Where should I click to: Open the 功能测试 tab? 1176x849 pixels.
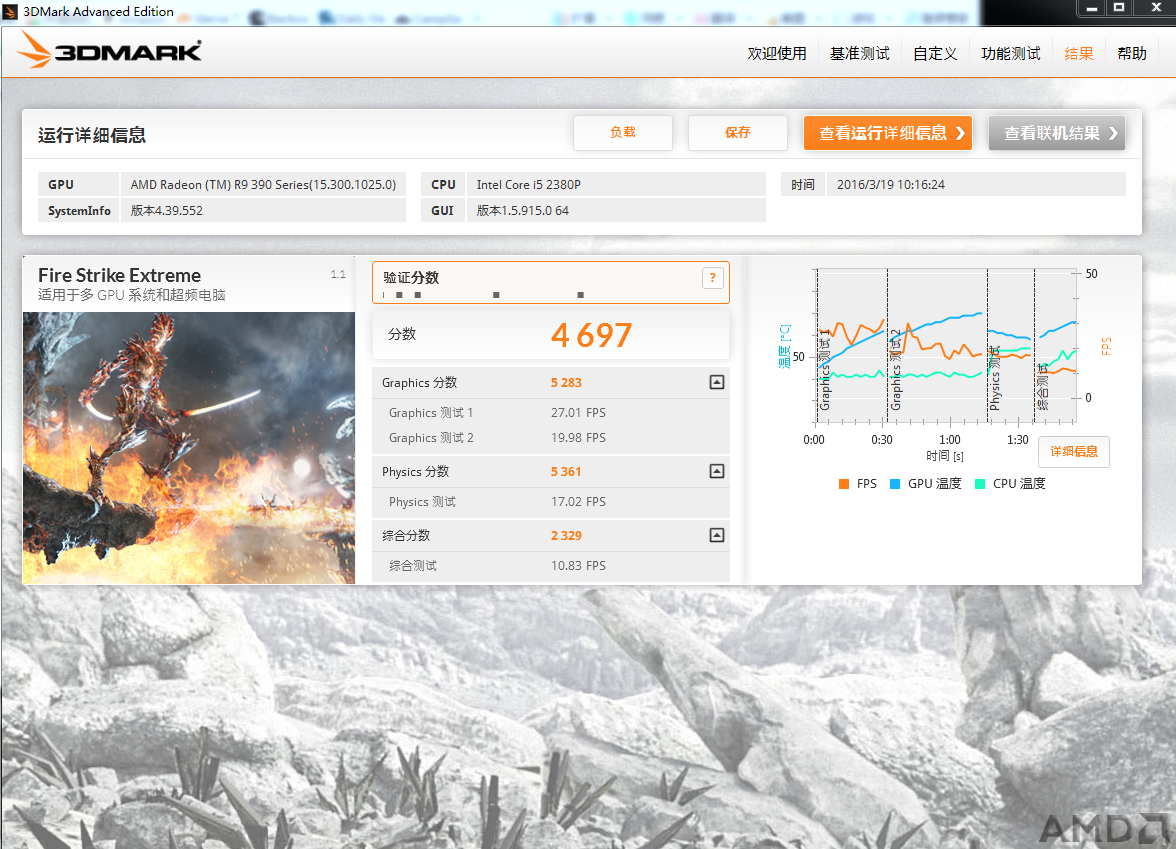click(1011, 53)
